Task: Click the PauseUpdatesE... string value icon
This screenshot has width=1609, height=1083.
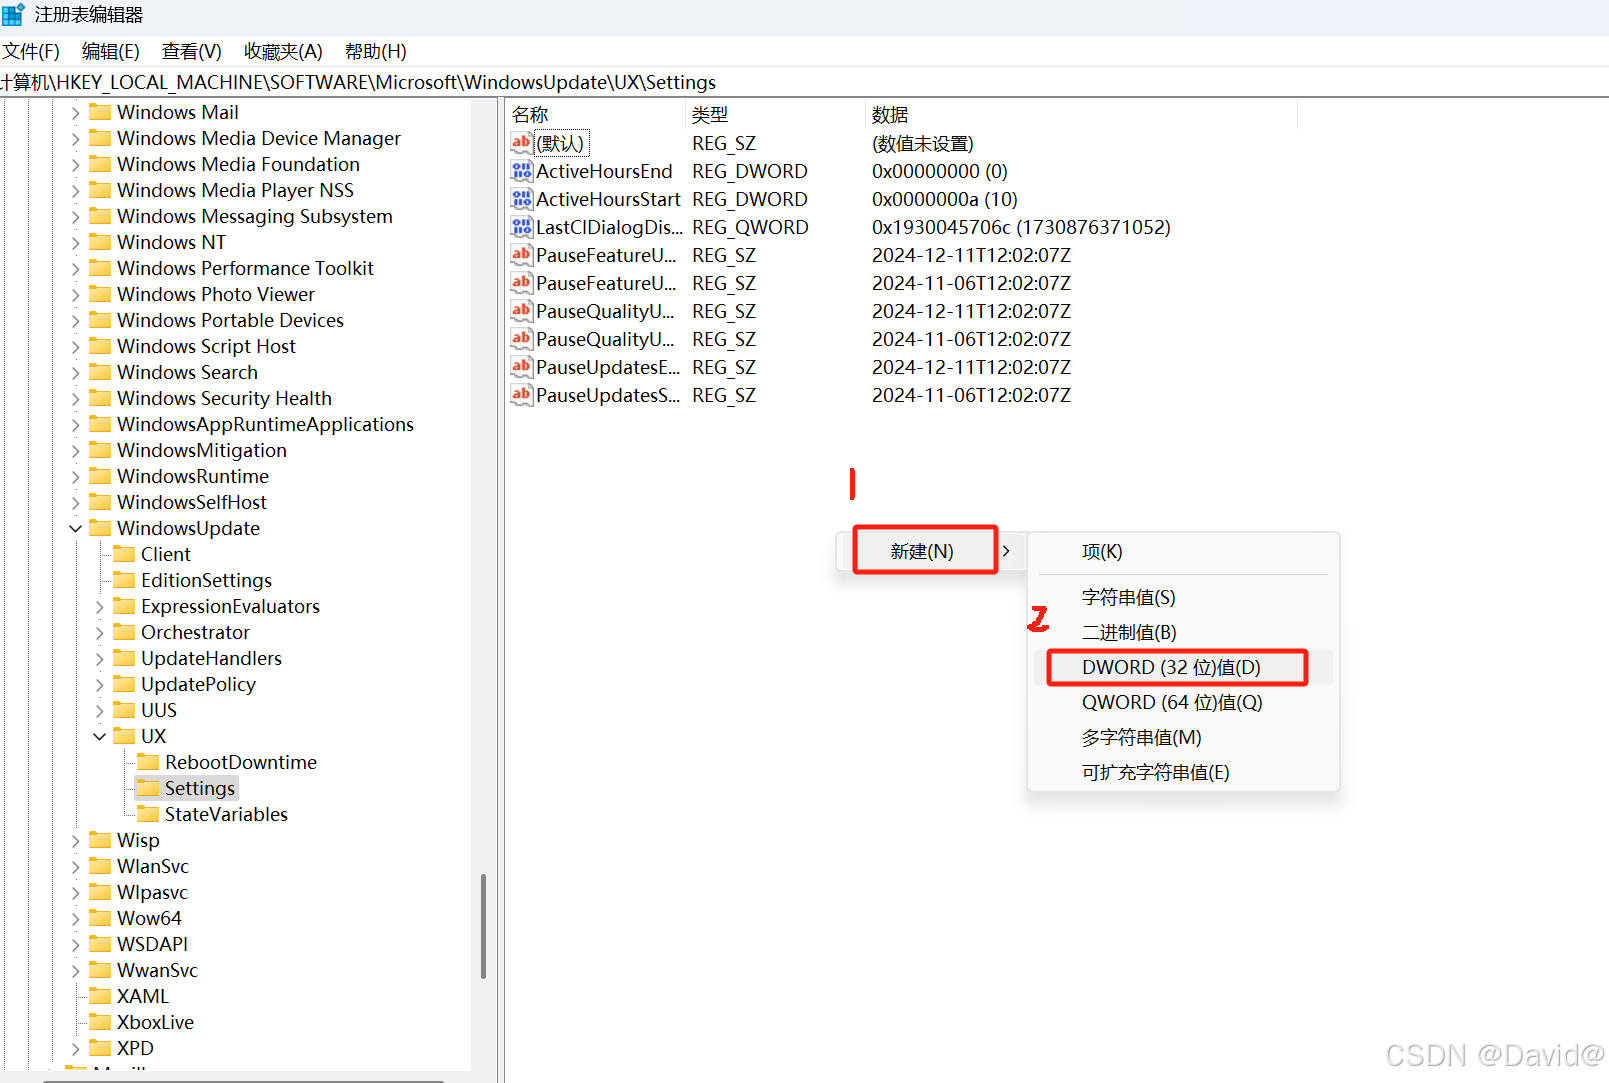Action: pos(521,367)
